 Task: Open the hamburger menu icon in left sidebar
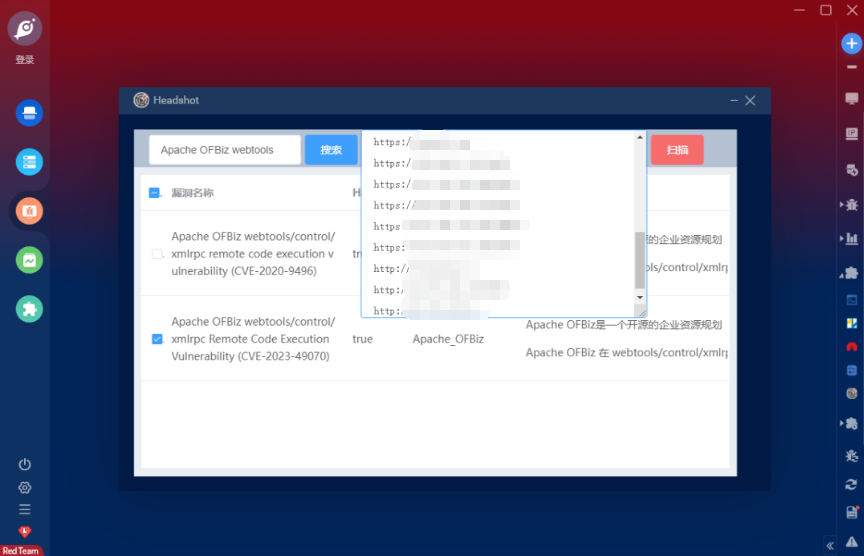point(25,509)
